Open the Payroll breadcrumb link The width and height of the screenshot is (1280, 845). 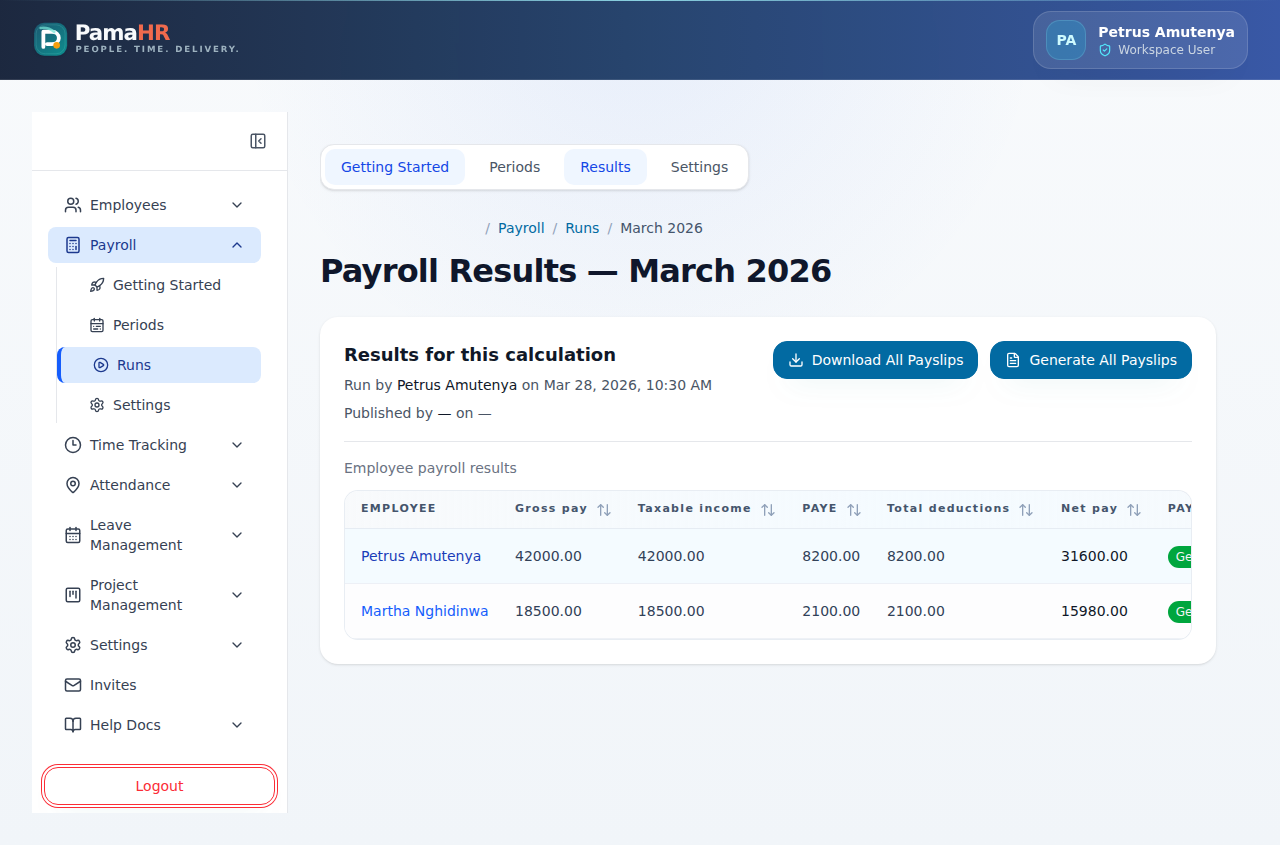[521, 228]
